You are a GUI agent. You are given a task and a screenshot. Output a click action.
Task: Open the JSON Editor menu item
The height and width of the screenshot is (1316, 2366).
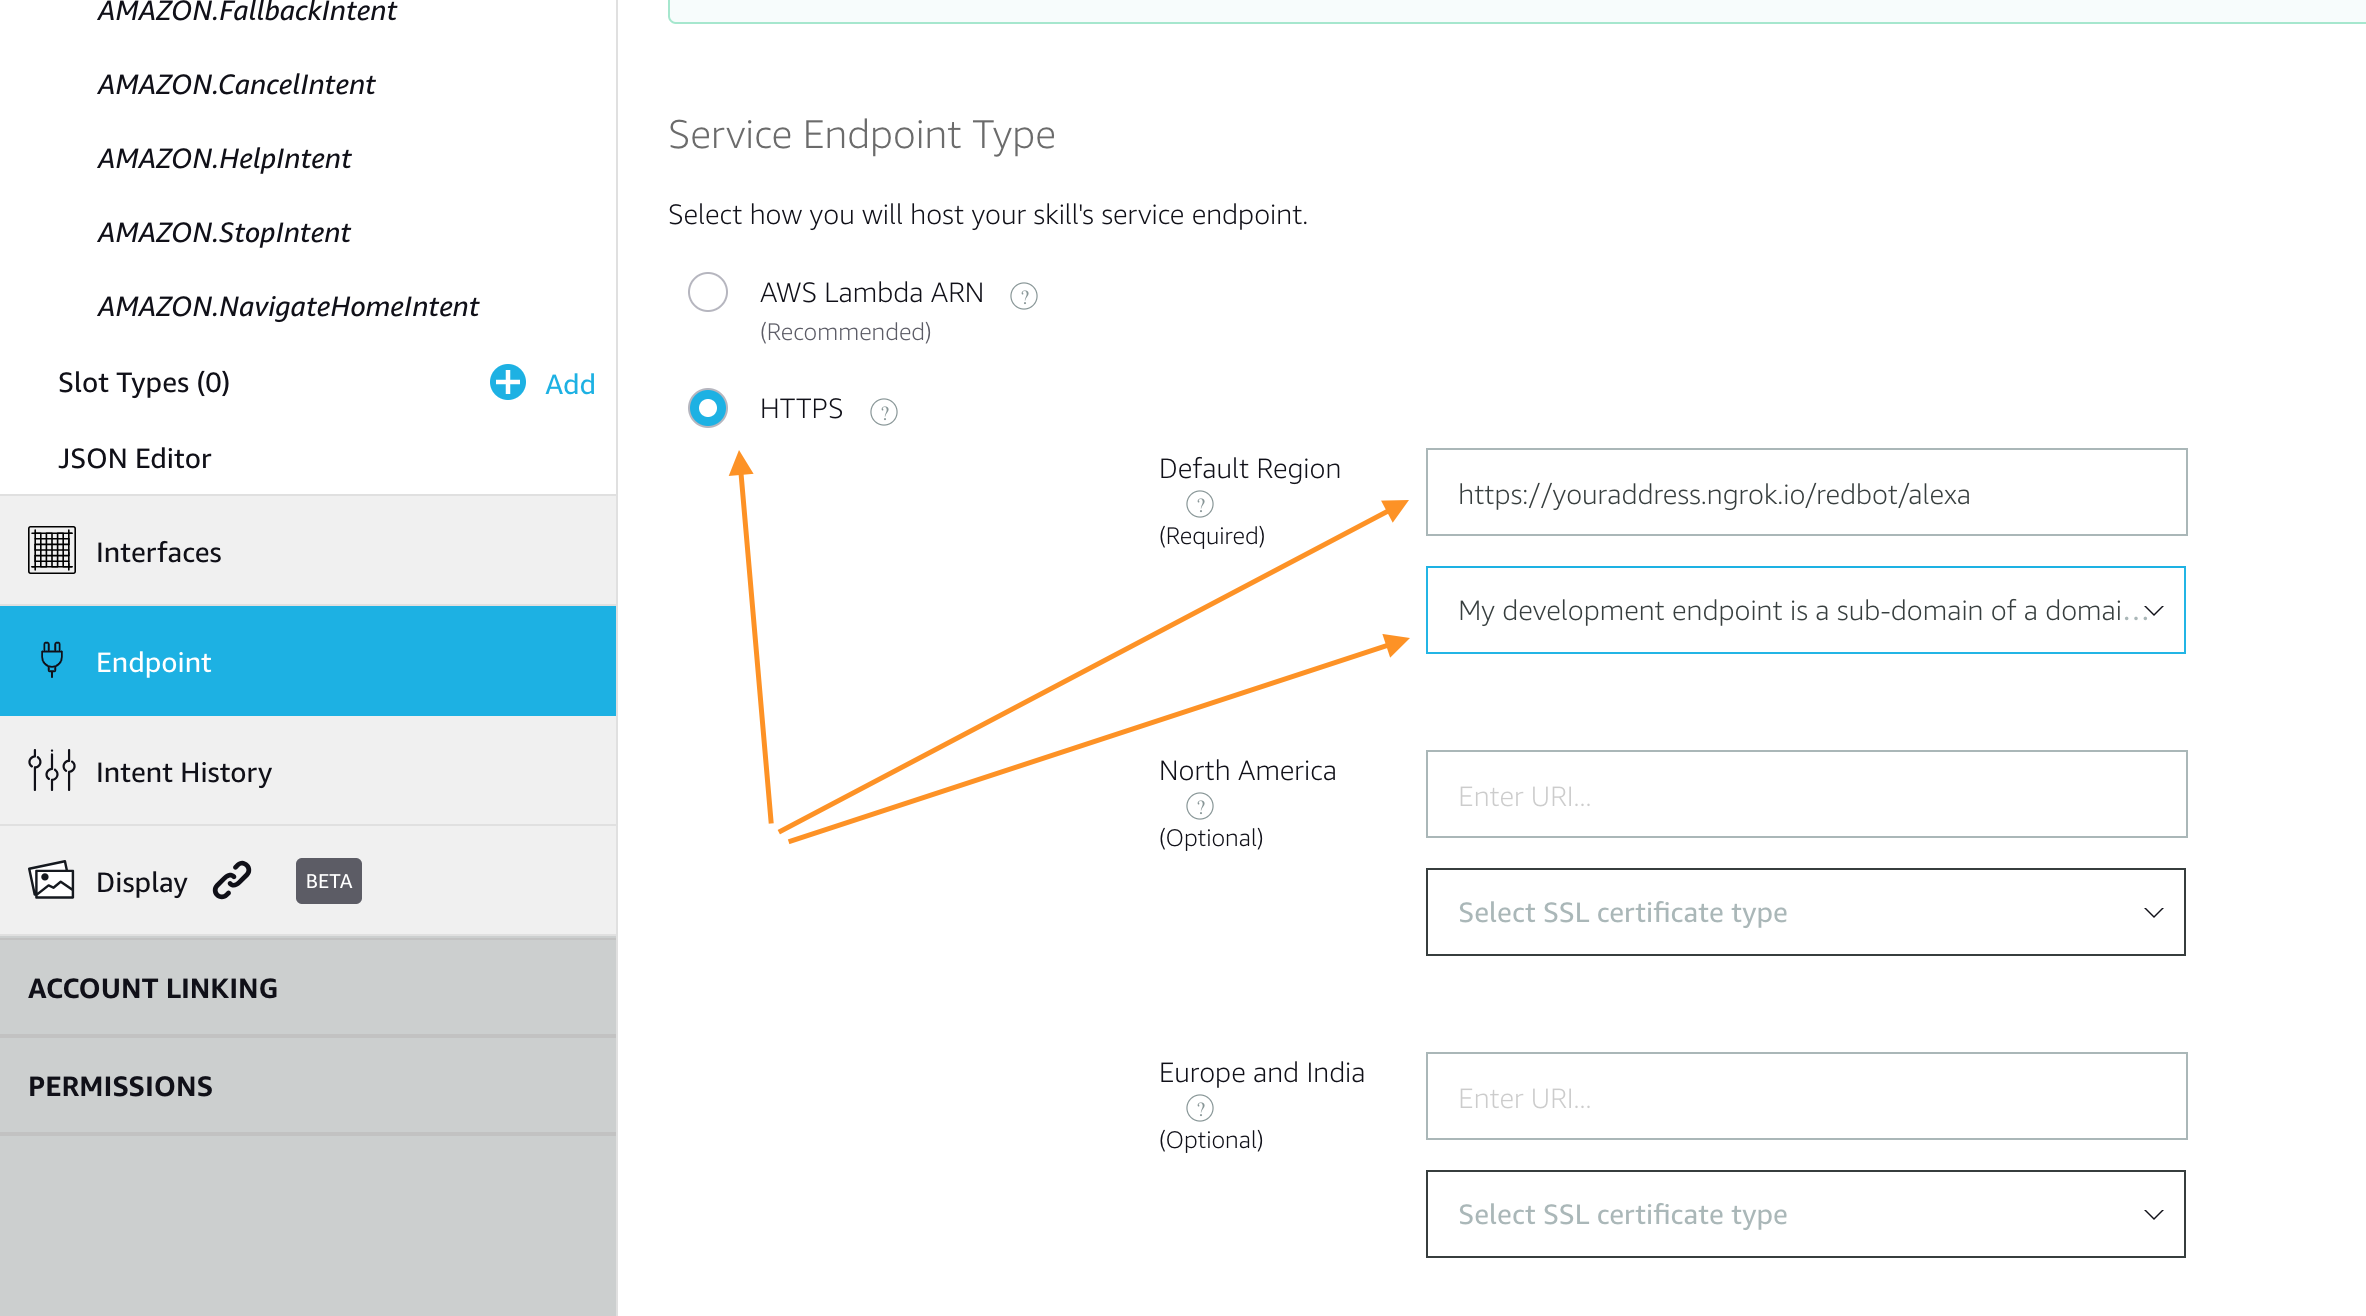[135, 458]
